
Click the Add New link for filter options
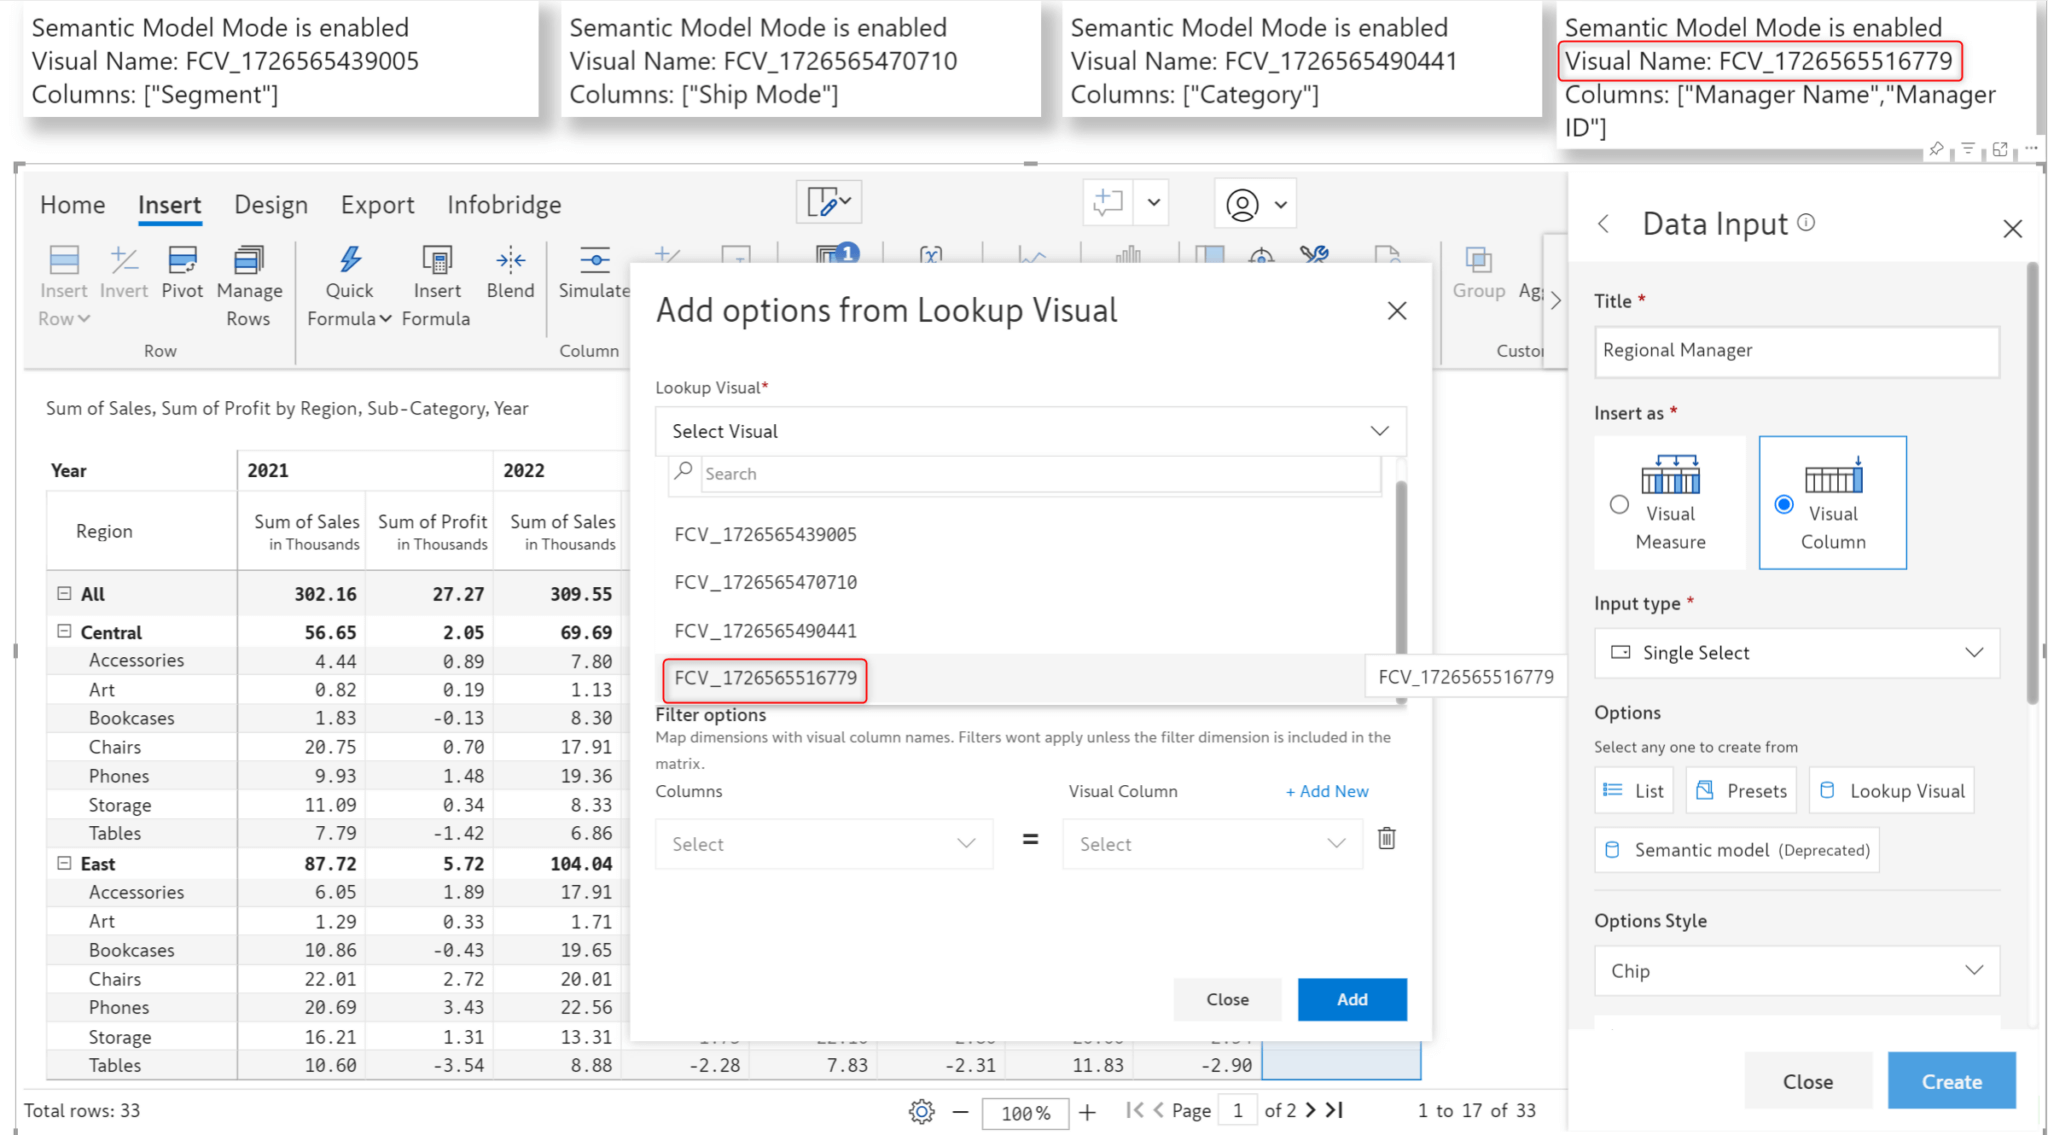[1326, 791]
